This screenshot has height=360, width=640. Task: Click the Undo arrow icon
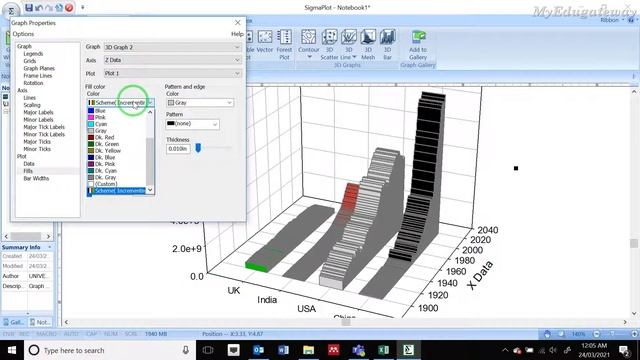click(39, 7)
